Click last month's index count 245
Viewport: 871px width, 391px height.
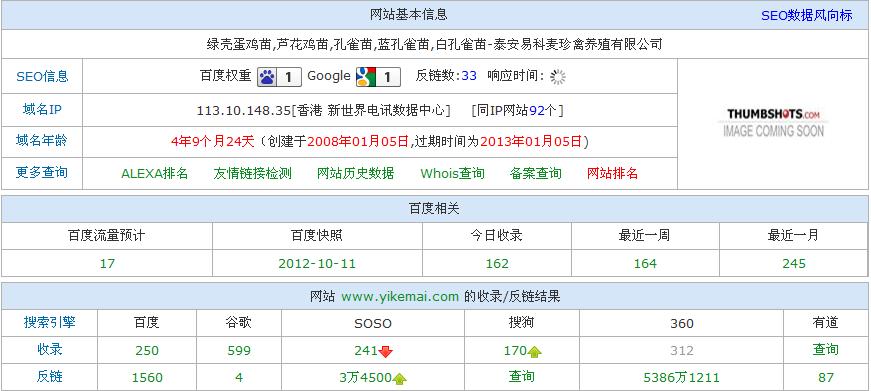[x=794, y=263]
